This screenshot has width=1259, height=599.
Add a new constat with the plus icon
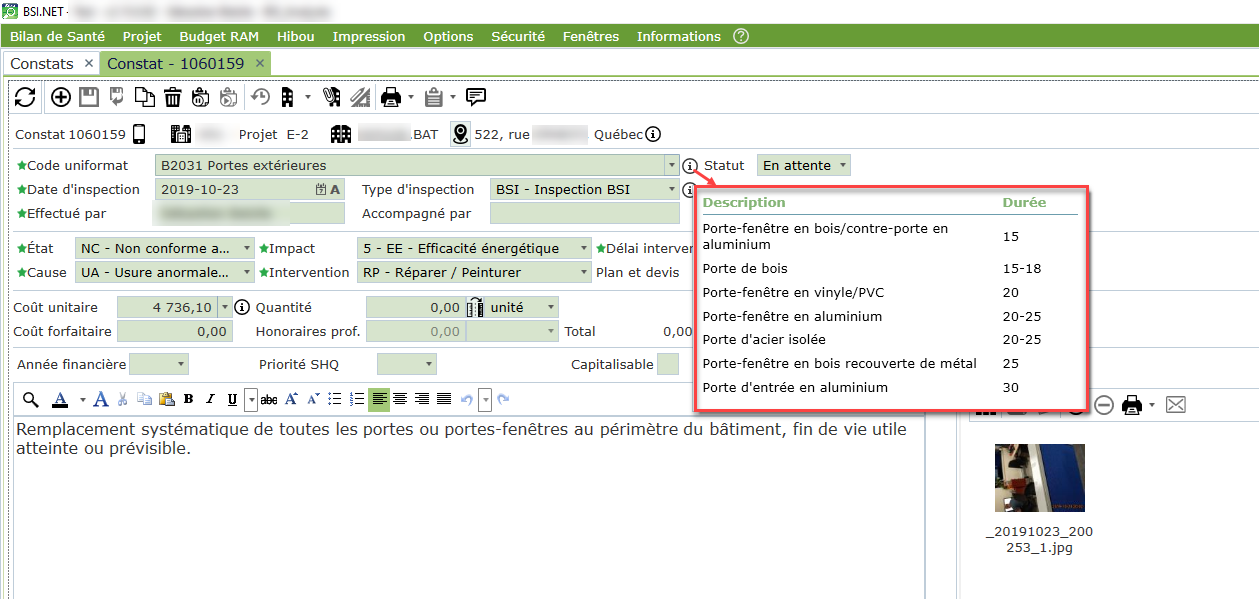[61, 97]
